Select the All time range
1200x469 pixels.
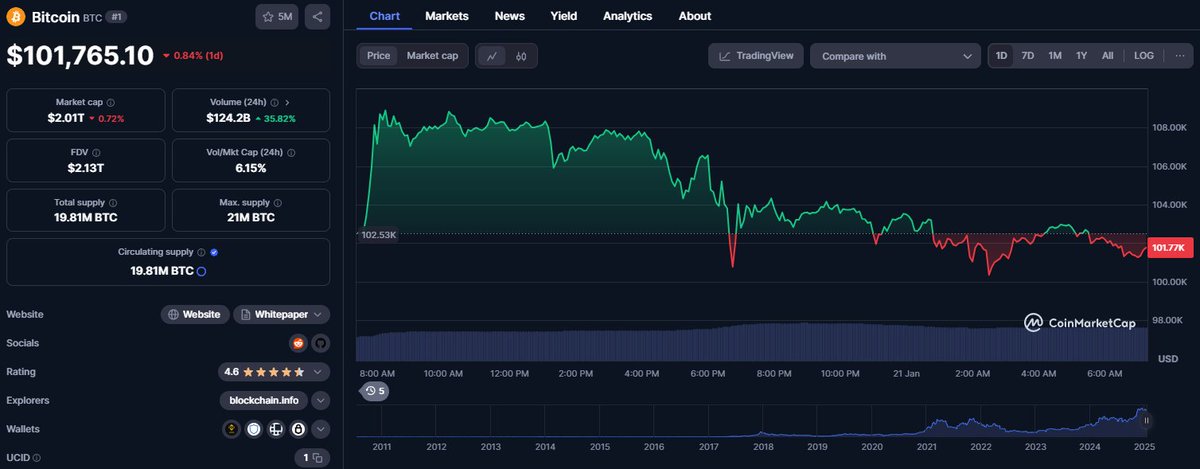coord(1107,56)
